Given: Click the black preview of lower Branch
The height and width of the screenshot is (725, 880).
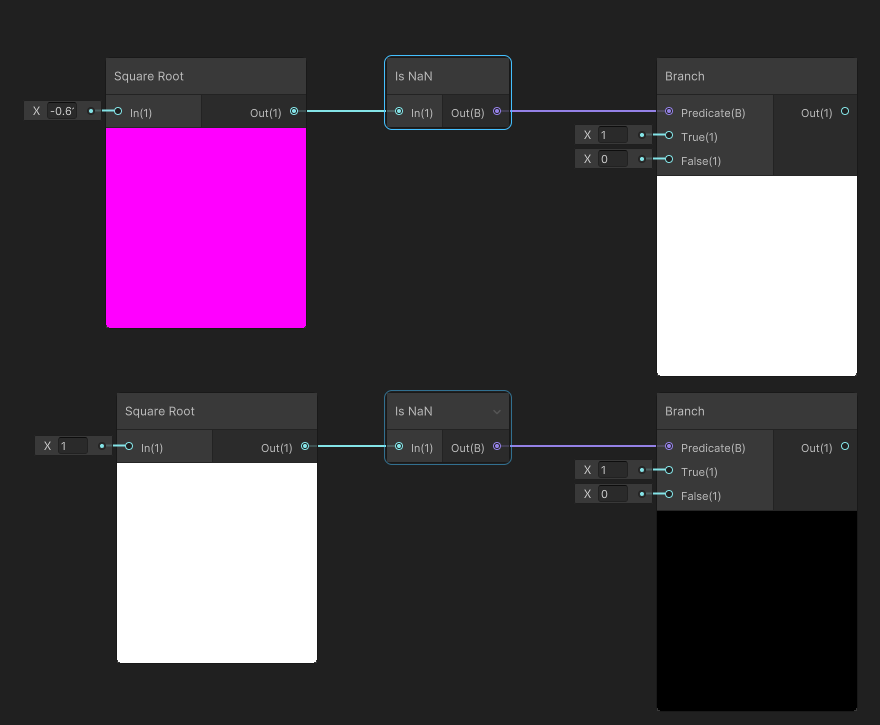Looking at the screenshot, I should [757, 611].
